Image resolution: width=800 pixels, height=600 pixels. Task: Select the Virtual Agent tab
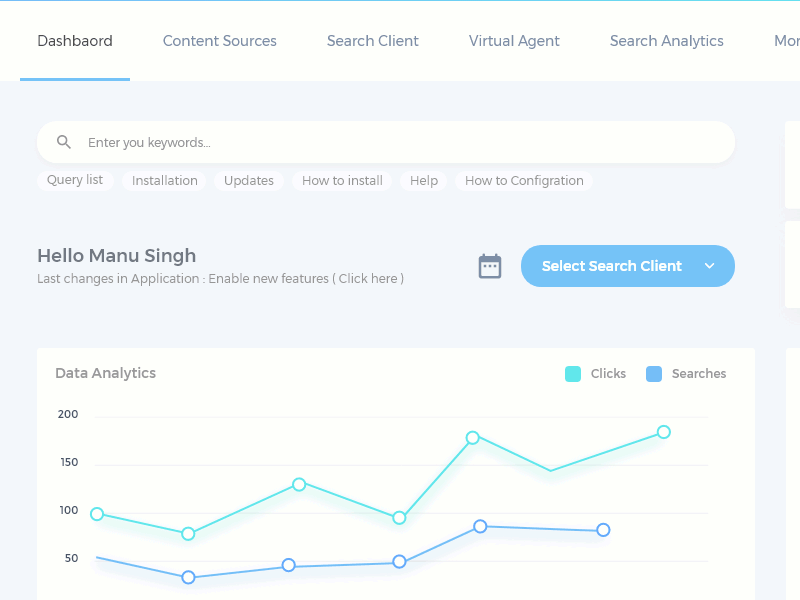click(514, 41)
